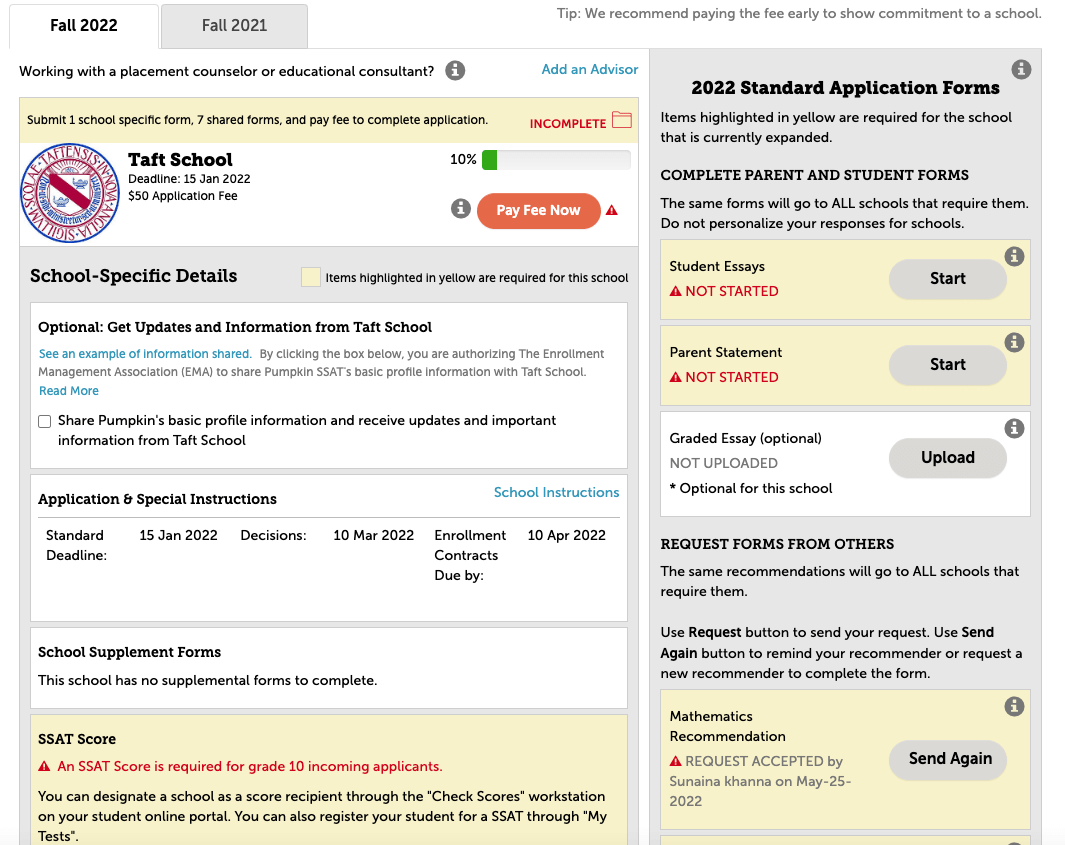Click the 10% application progress bar
Screen dimensions: 1065x845
coord(556,160)
